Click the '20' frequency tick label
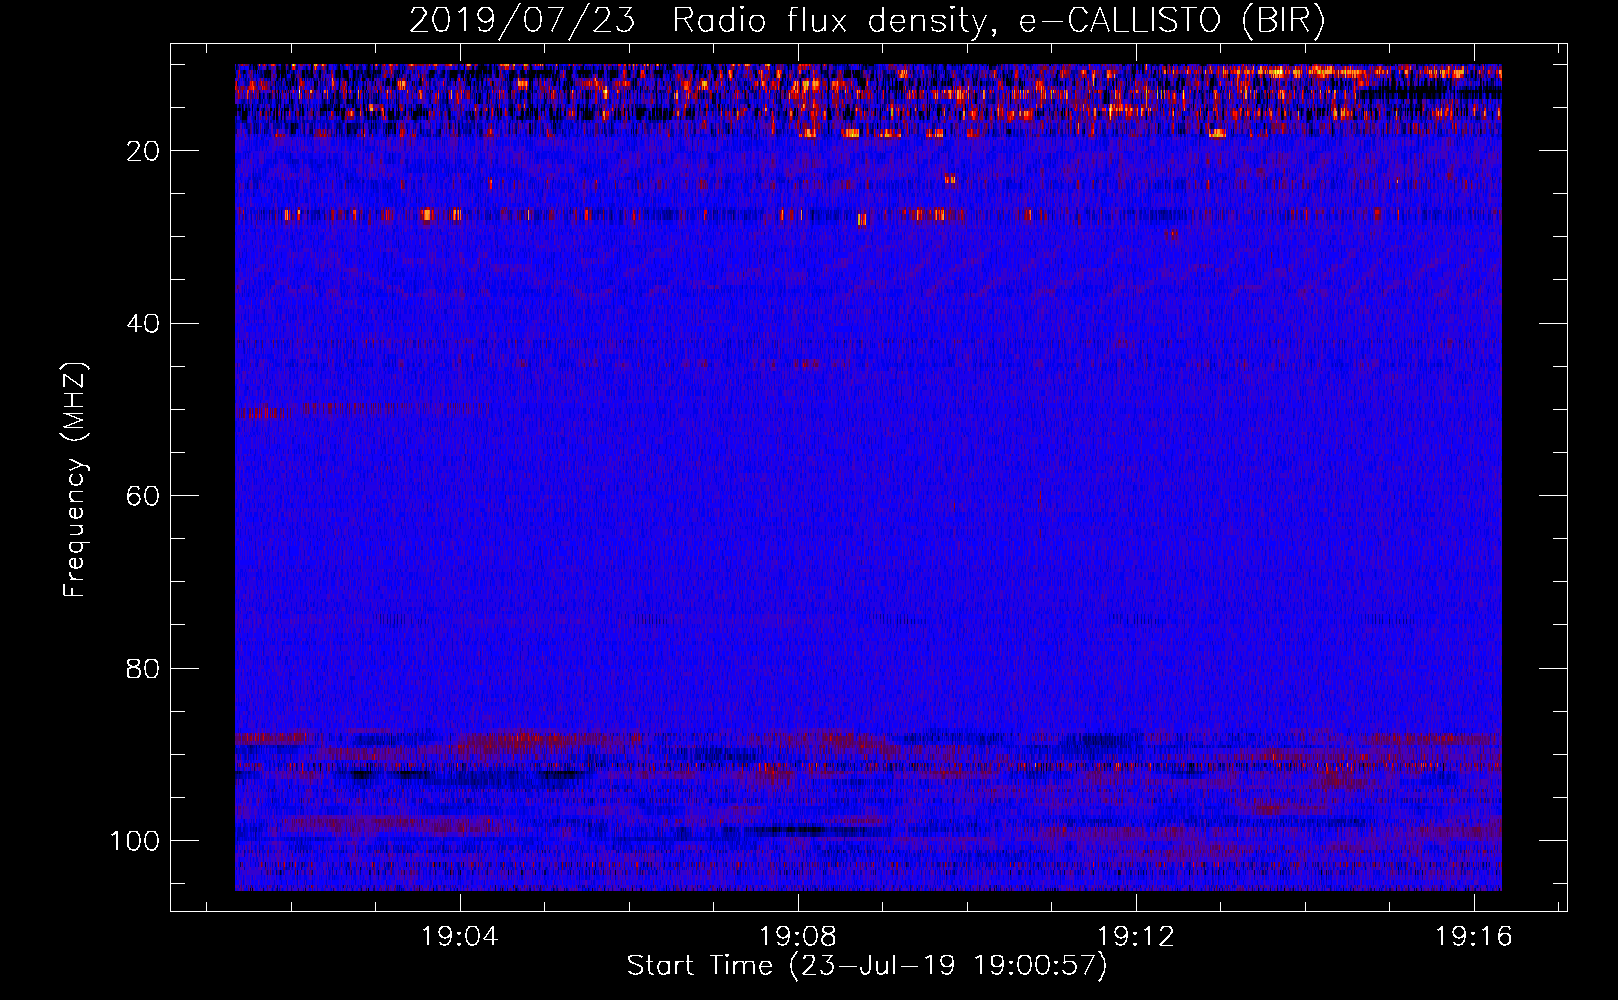This screenshot has height=1000, width=1618. [x=143, y=151]
